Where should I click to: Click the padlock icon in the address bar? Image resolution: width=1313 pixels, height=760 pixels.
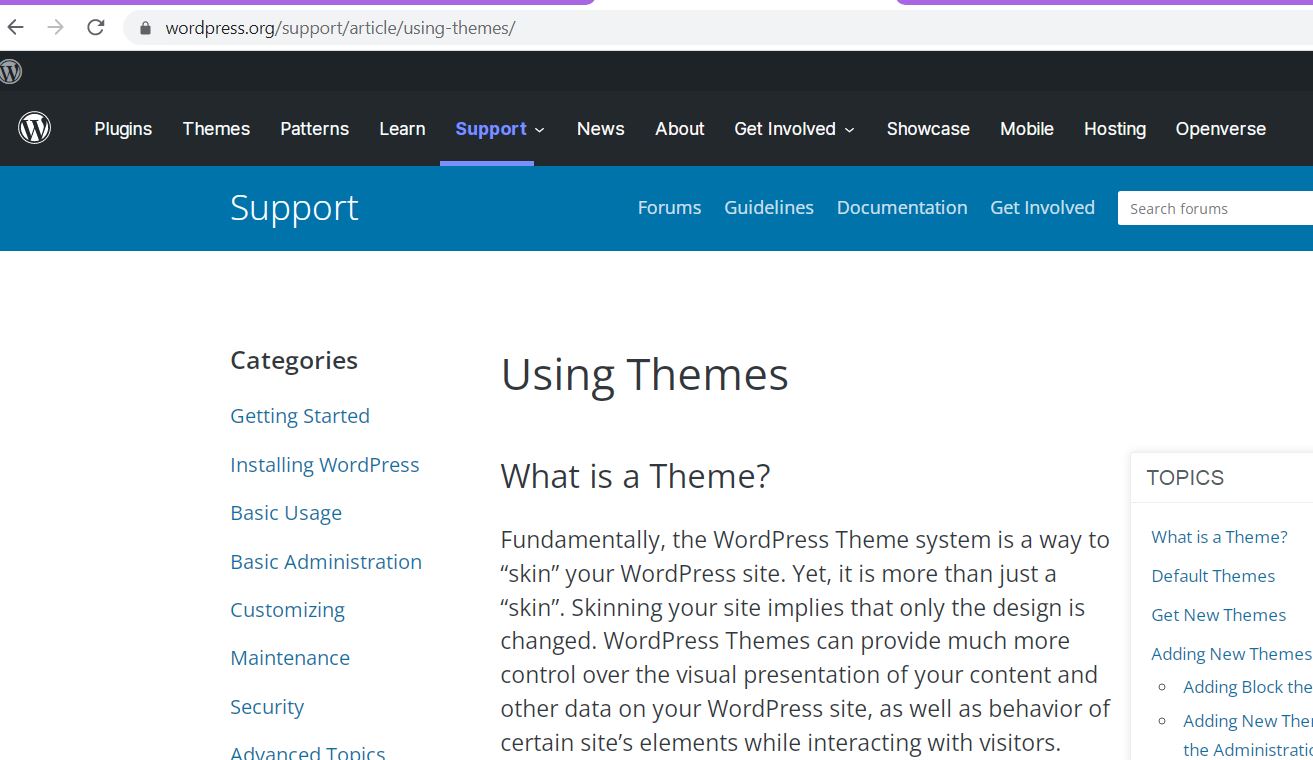(144, 28)
